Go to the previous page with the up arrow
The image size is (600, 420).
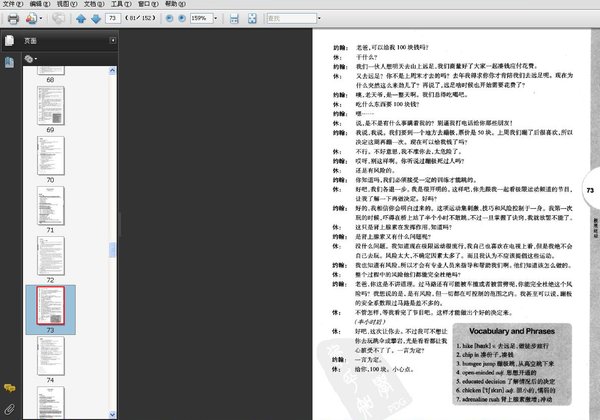[x=81, y=18]
